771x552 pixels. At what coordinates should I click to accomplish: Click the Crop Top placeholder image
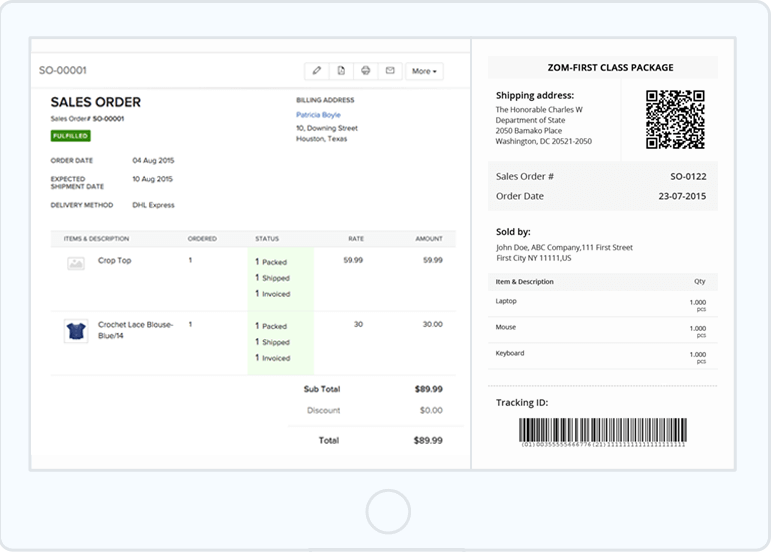[76, 263]
